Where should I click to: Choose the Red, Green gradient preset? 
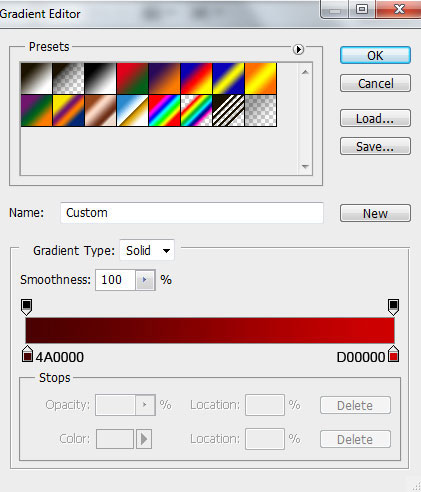(x=132, y=78)
